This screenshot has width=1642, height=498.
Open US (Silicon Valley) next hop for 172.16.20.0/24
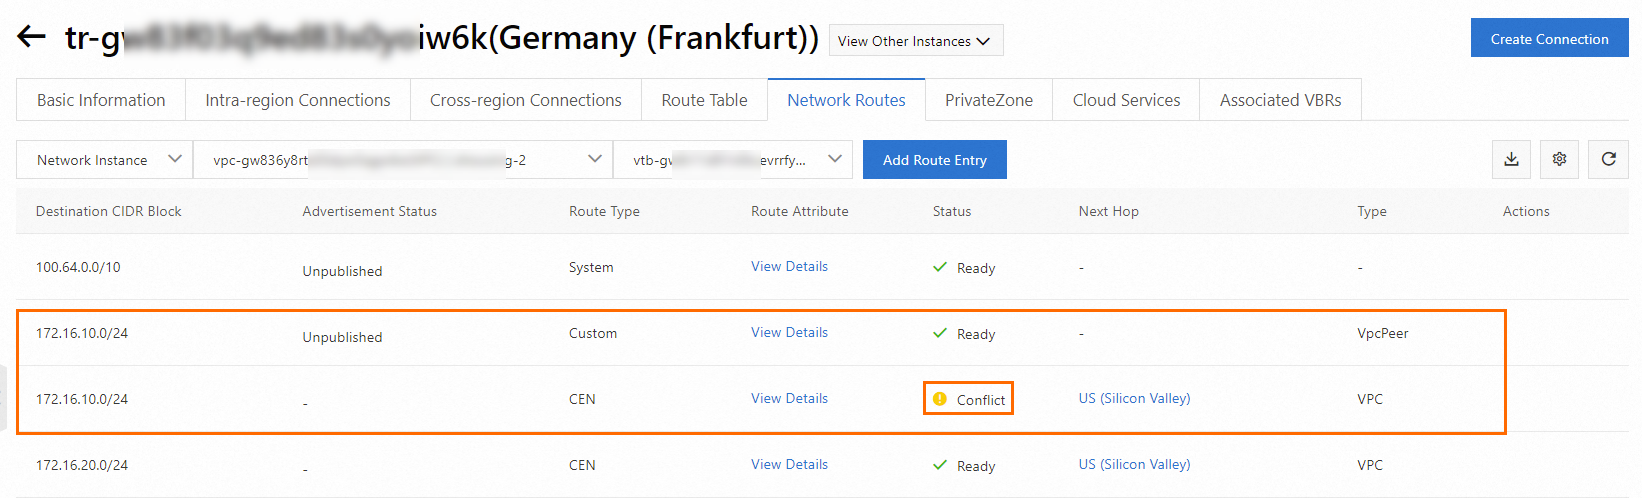coord(1134,465)
